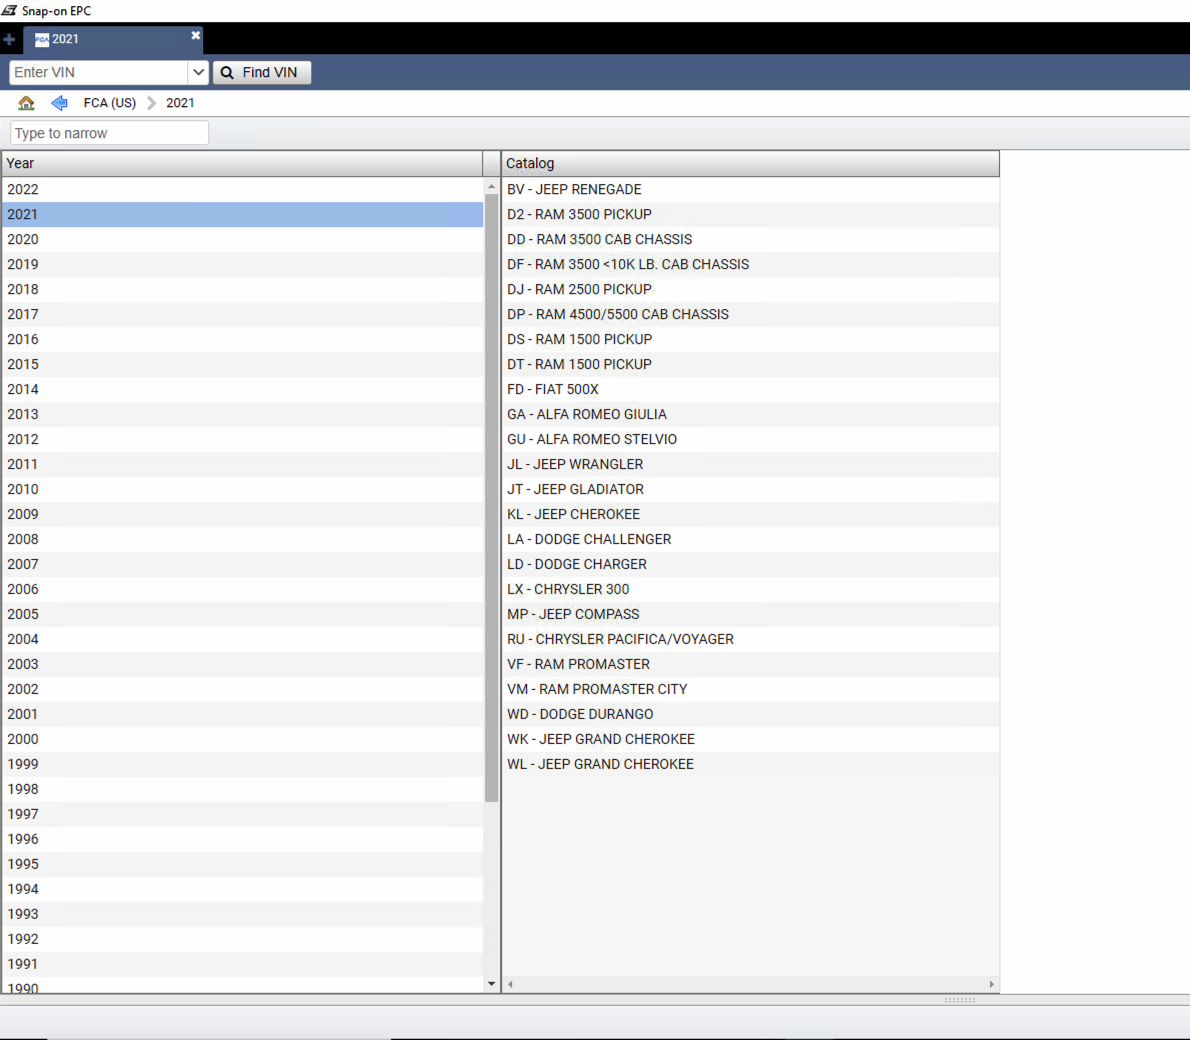Open VM - RAM PROMASTER CITY catalog
The width and height of the screenshot is (1190, 1040).
751,689
